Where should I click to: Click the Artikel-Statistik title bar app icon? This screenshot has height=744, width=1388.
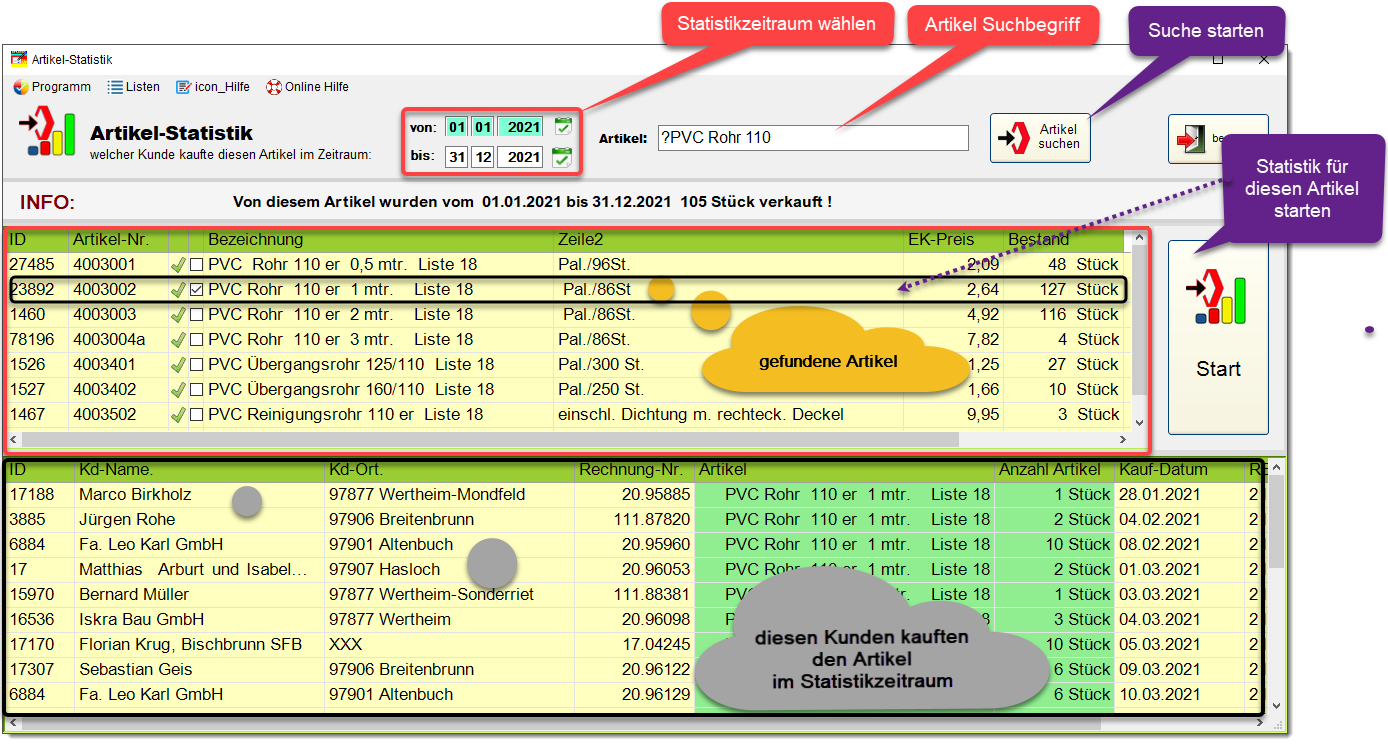point(19,59)
